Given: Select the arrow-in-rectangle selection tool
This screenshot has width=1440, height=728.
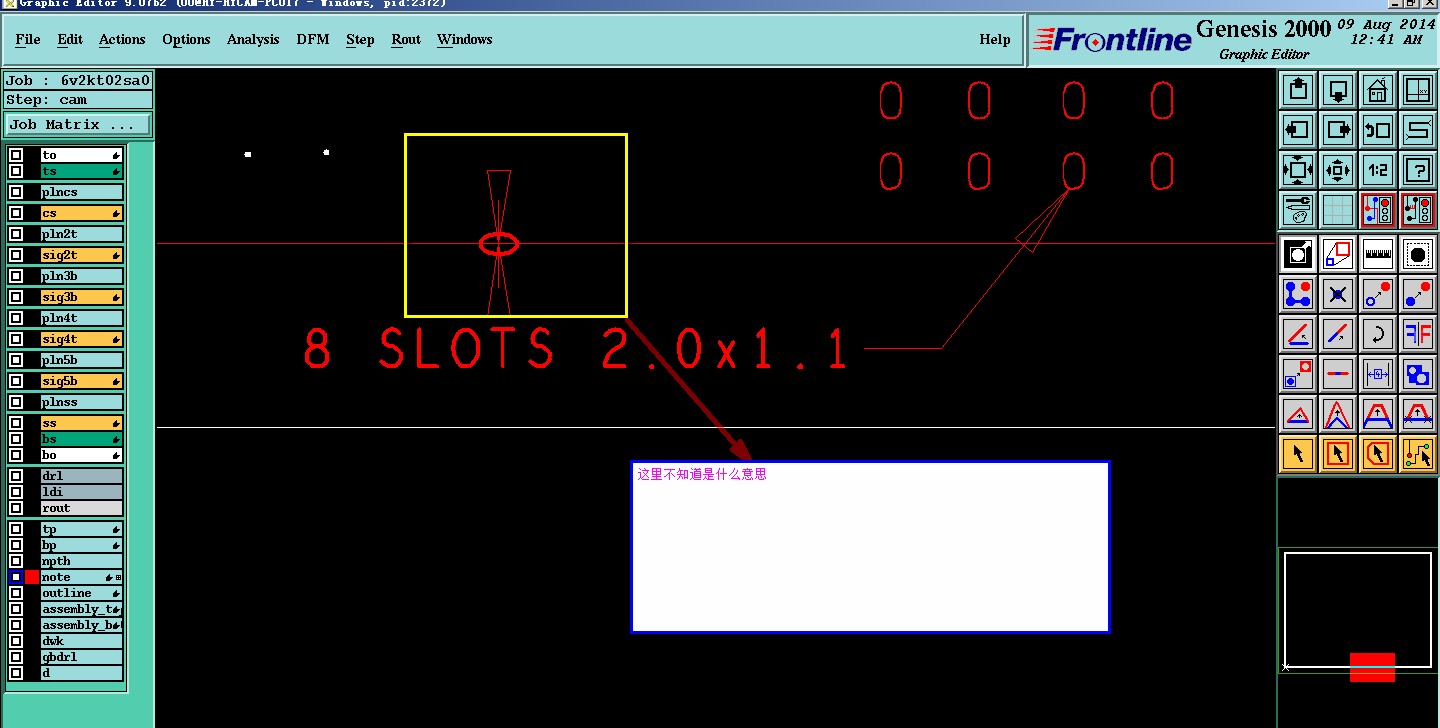Looking at the screenshot, I should [x=1338, y=454].
